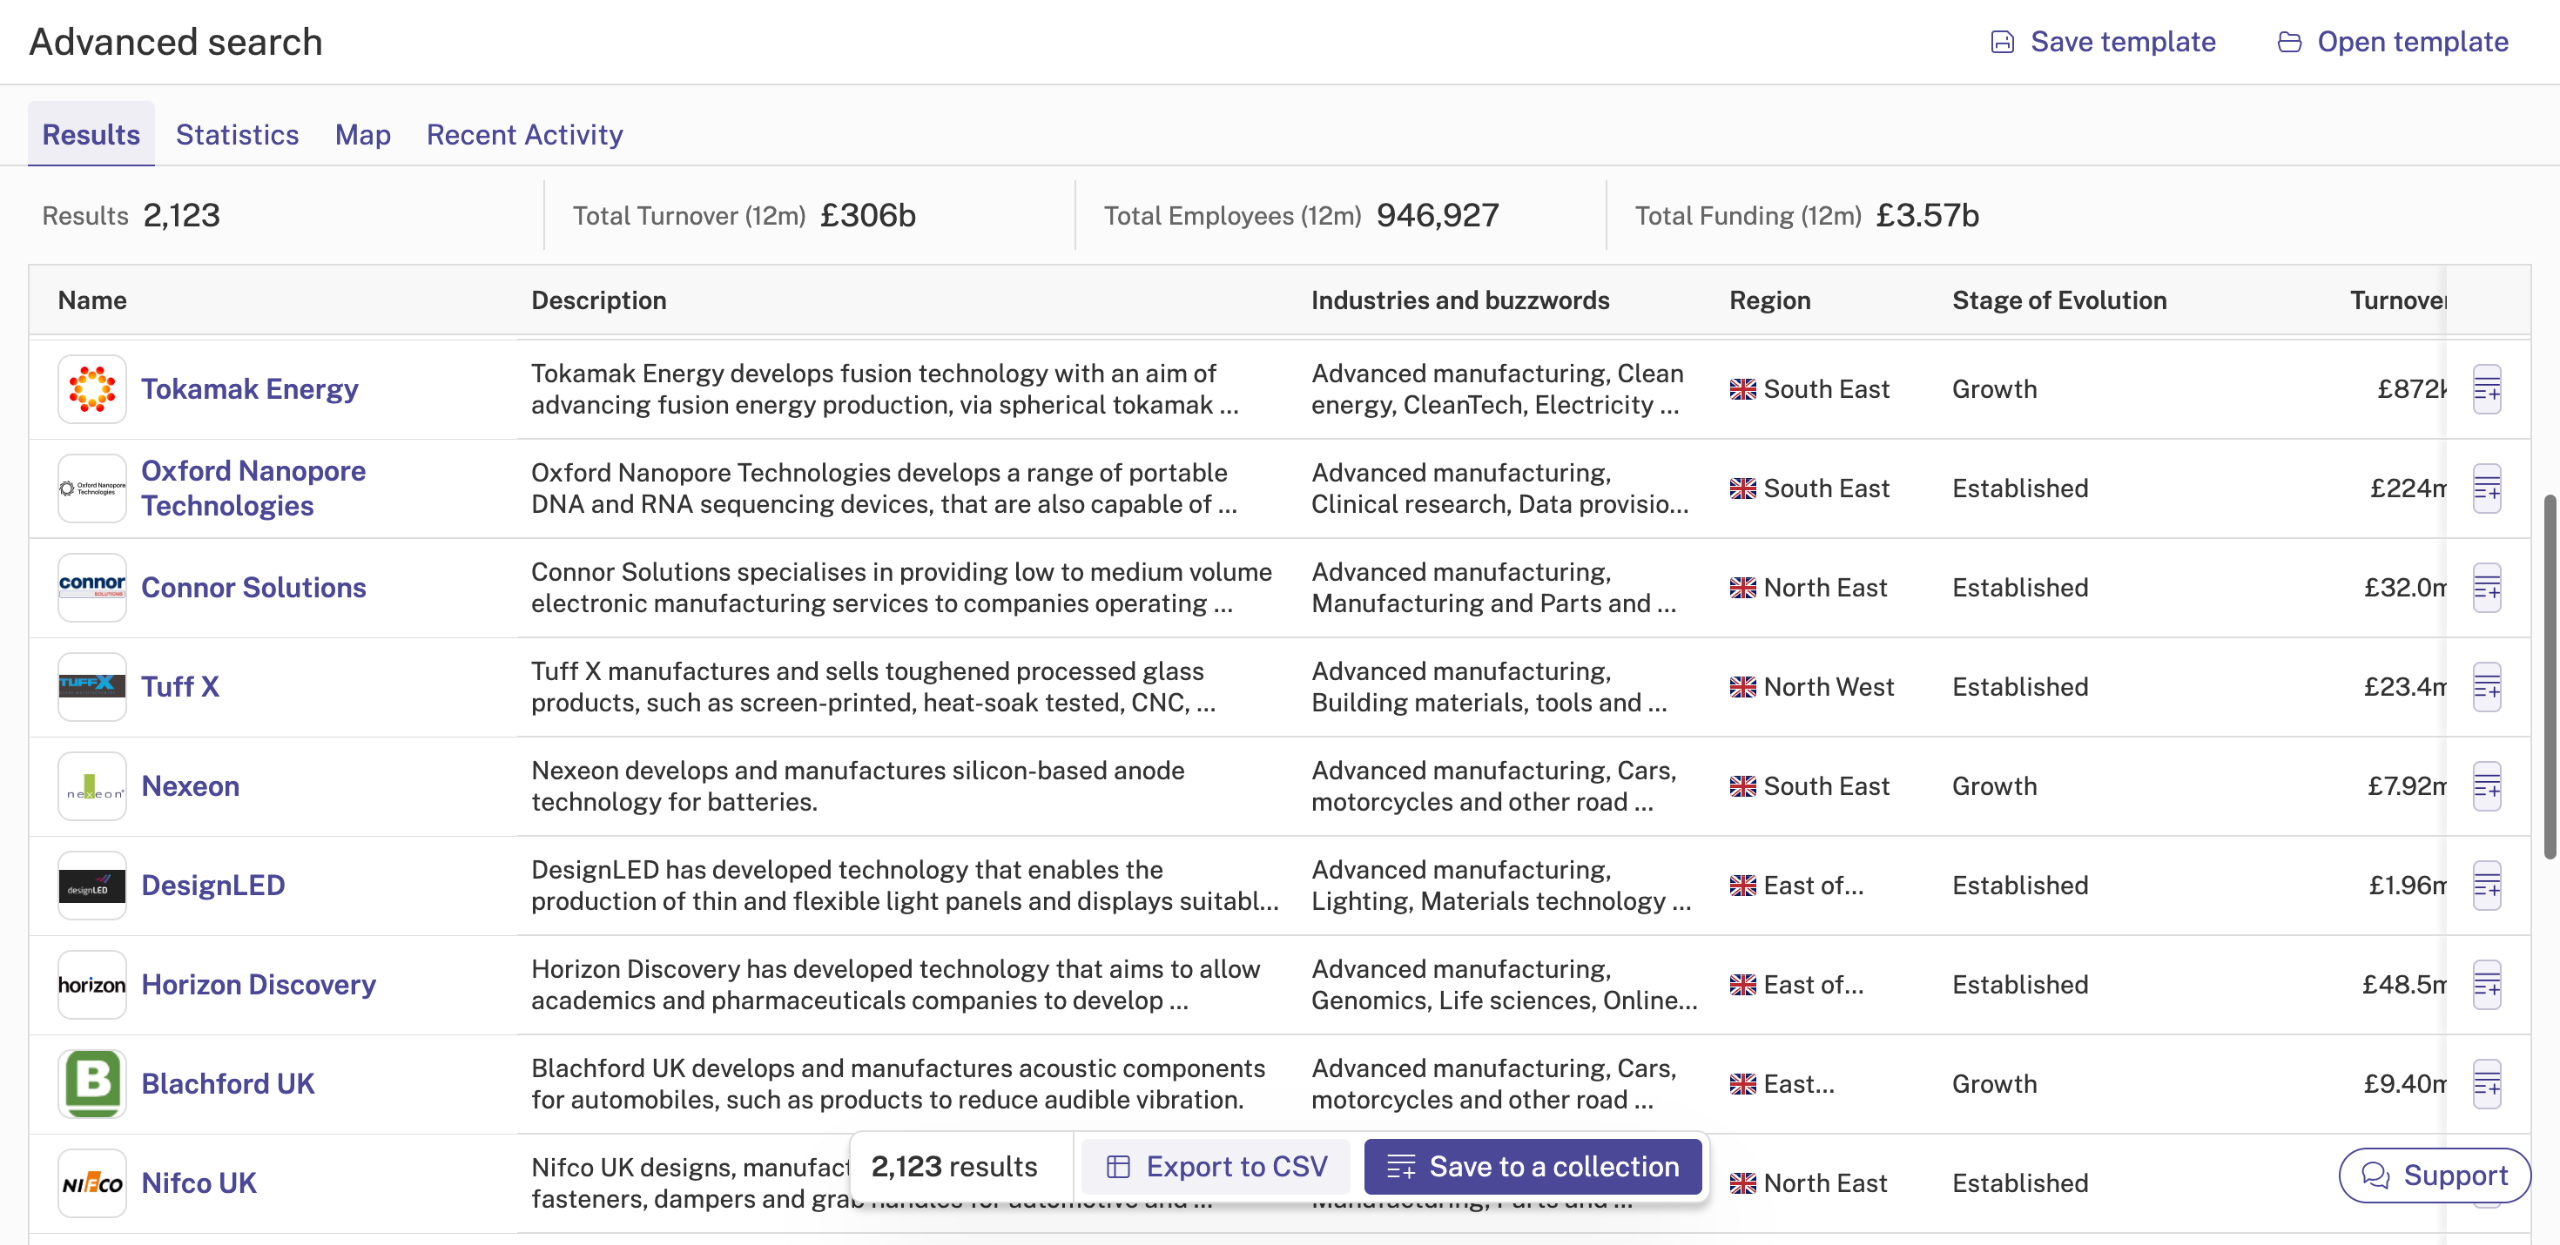Screen dimensions: 2560x1245
Task: Open the Map tab
Action: 363,135
